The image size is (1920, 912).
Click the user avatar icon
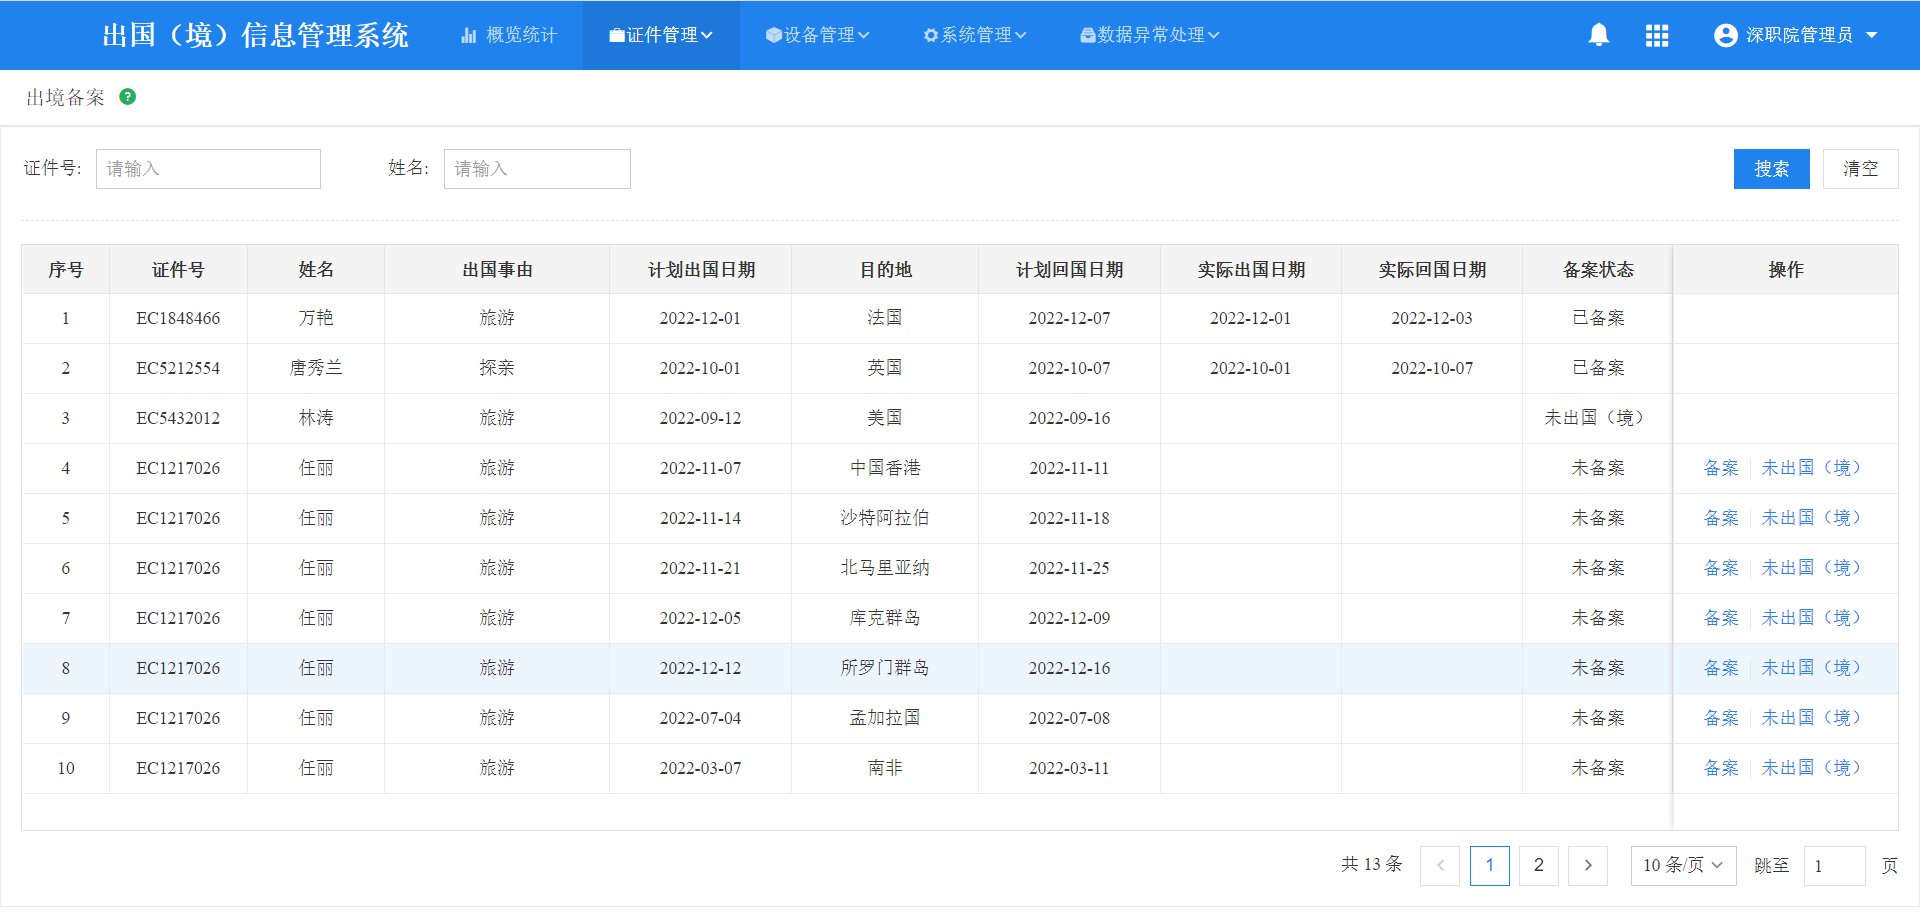coord(1725,35)
